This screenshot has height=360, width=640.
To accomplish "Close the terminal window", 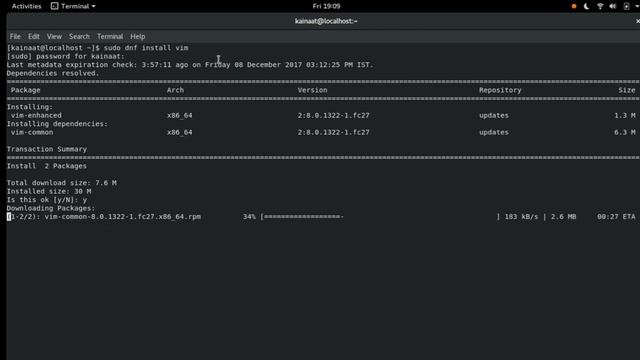I will [x=637, y=21].
